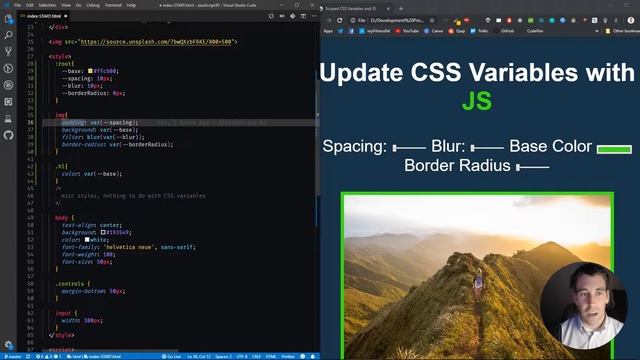This screenshot has width=640, height=360.
Task: Click the #193549 color swatch in code
Action: coord(103,232)
